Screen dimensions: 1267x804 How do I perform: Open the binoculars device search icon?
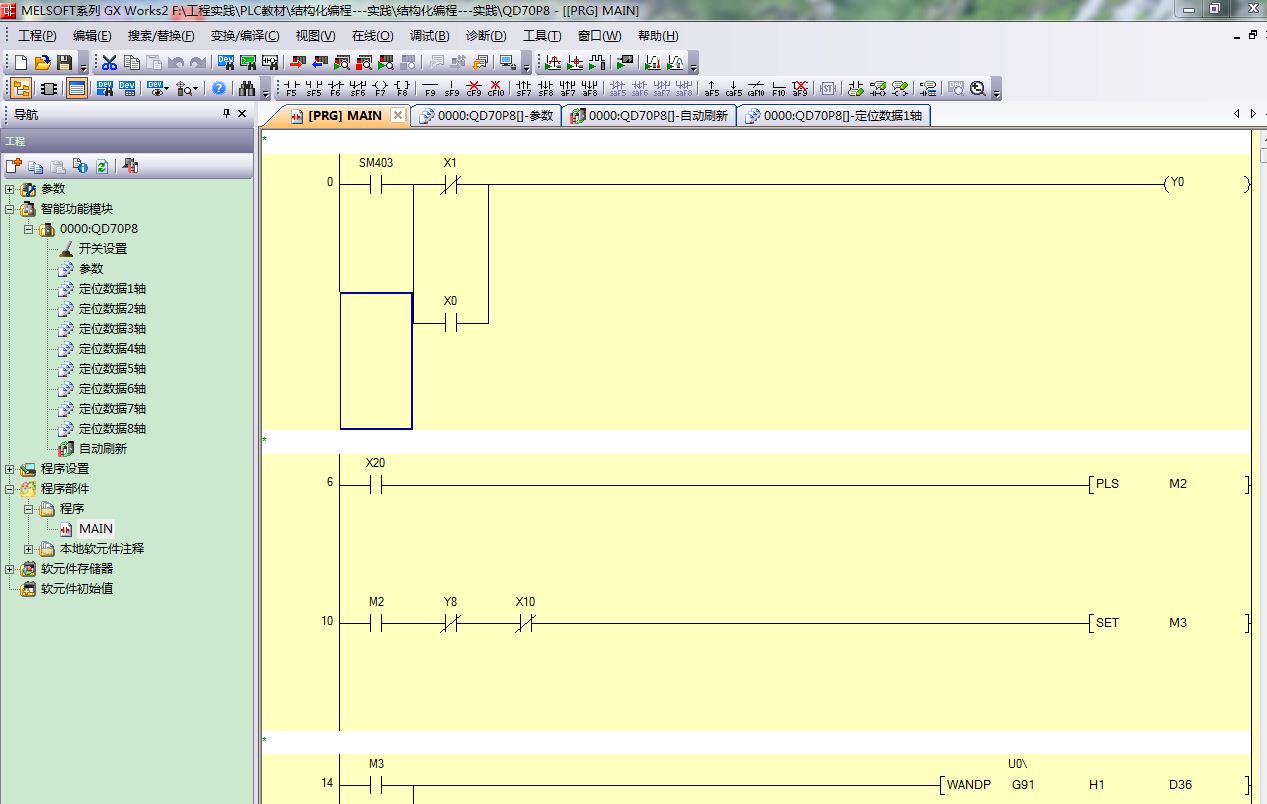tap(247, 88)
